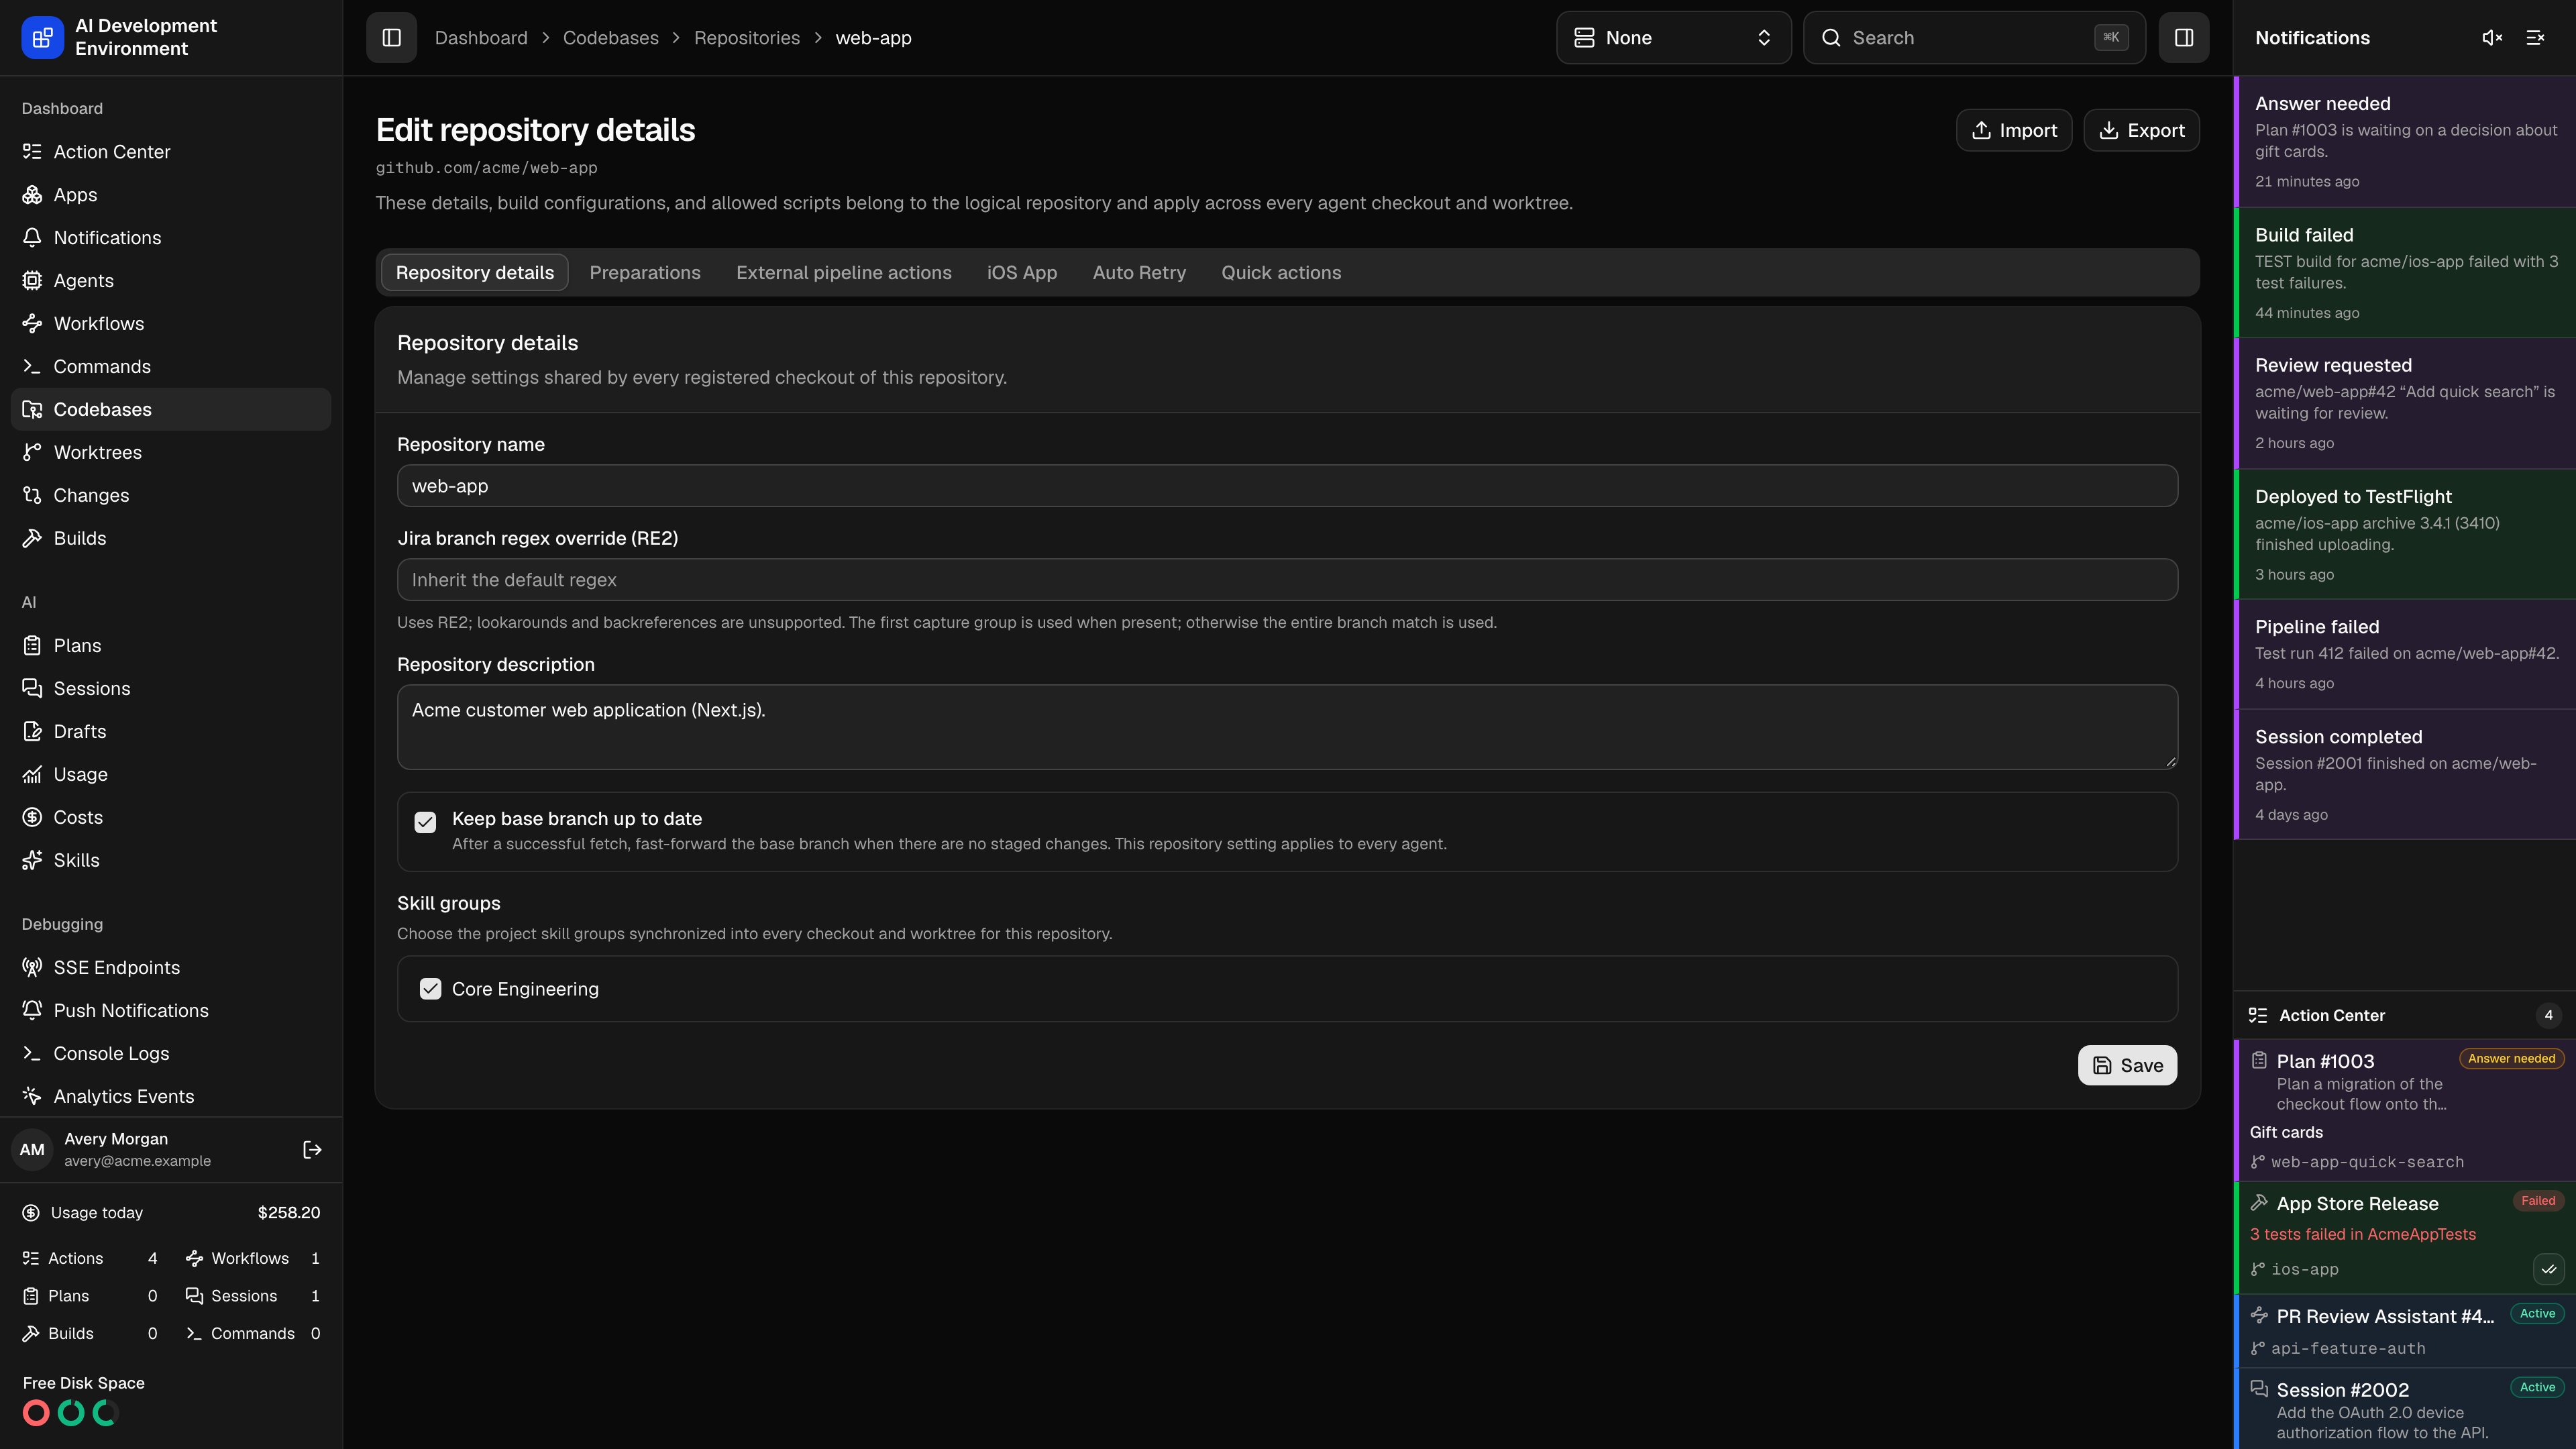Open the Build failed notification
The width and height of the screenshot is (2576, 1449).
click(2405, 273)
